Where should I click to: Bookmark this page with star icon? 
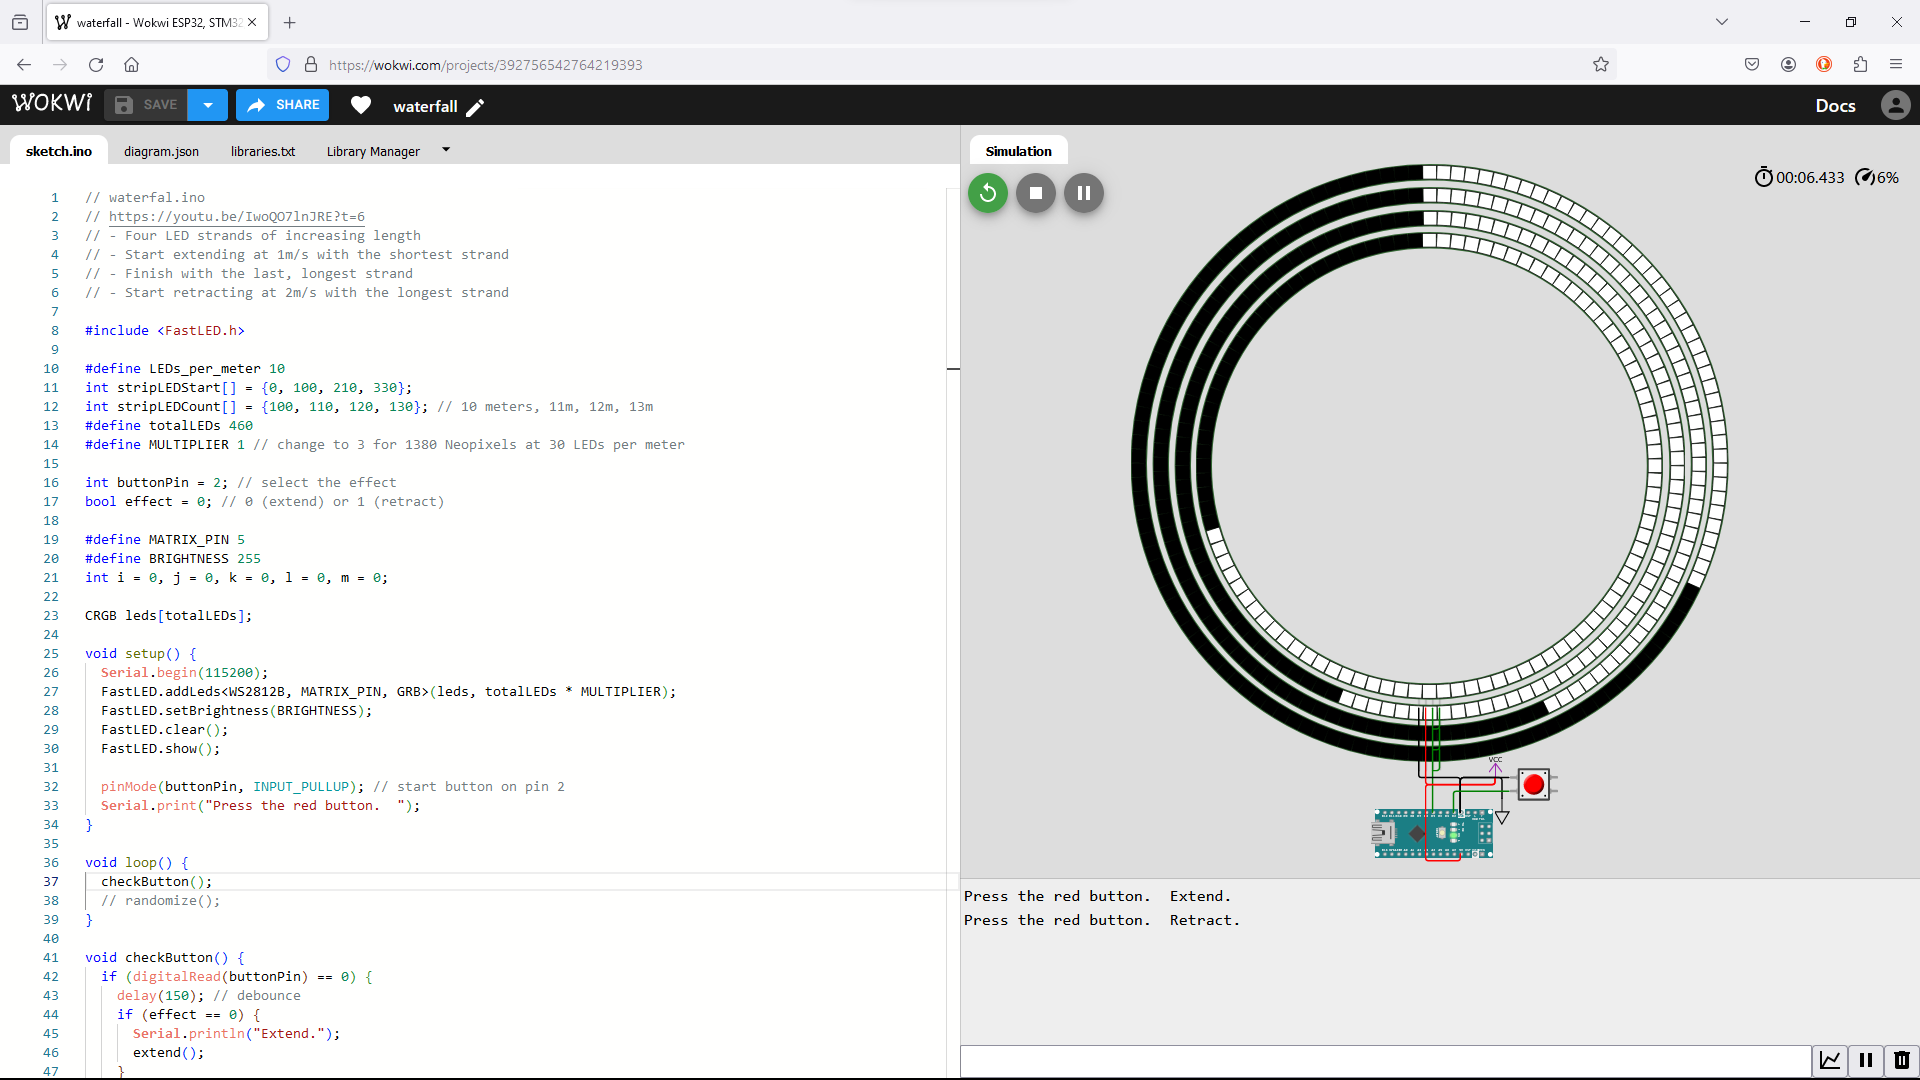(1600, 65)
